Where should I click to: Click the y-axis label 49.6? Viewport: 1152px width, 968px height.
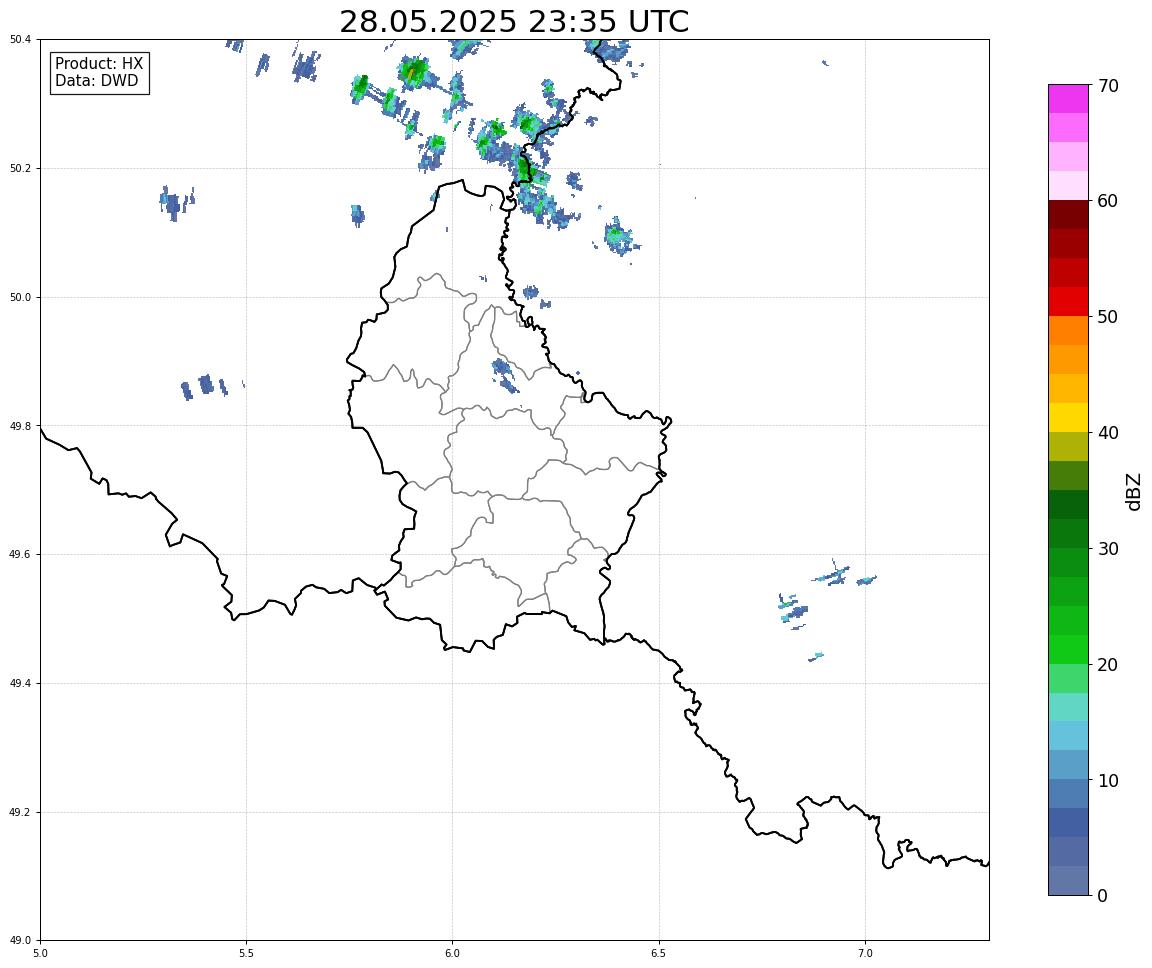coord(21,555)
